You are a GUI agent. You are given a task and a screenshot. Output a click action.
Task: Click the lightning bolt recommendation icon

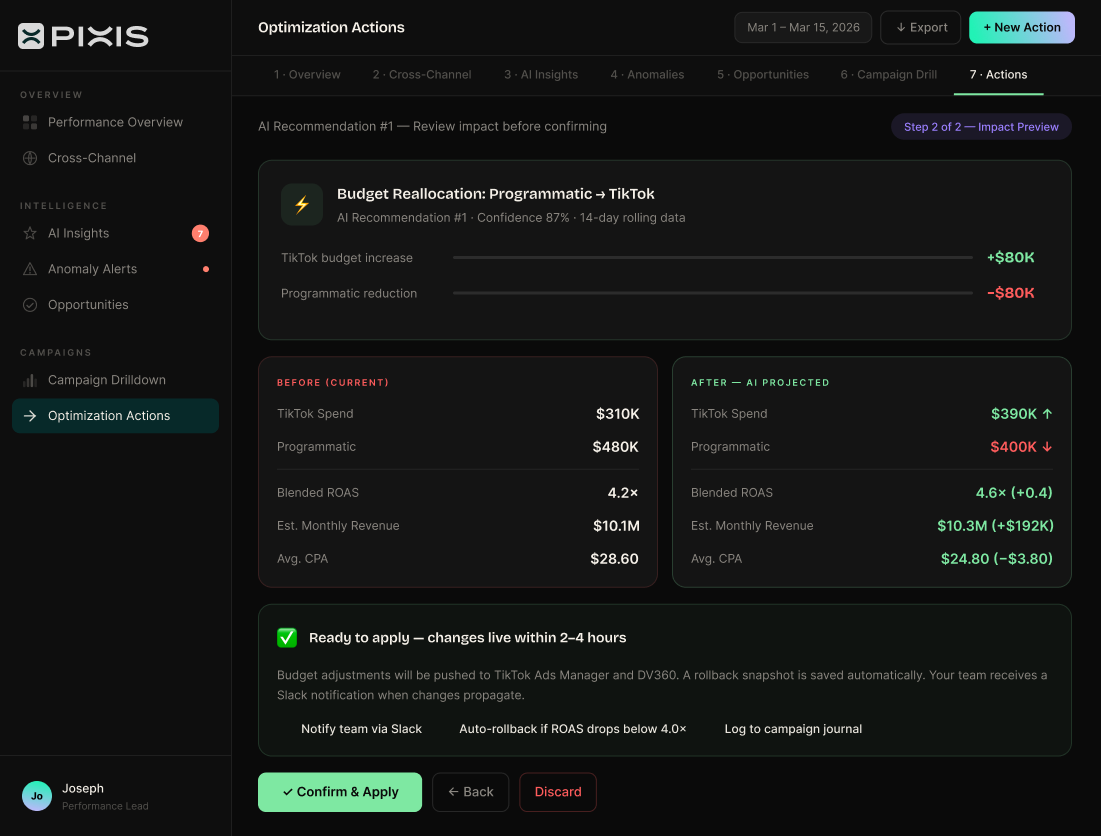(x=302, y=204)
